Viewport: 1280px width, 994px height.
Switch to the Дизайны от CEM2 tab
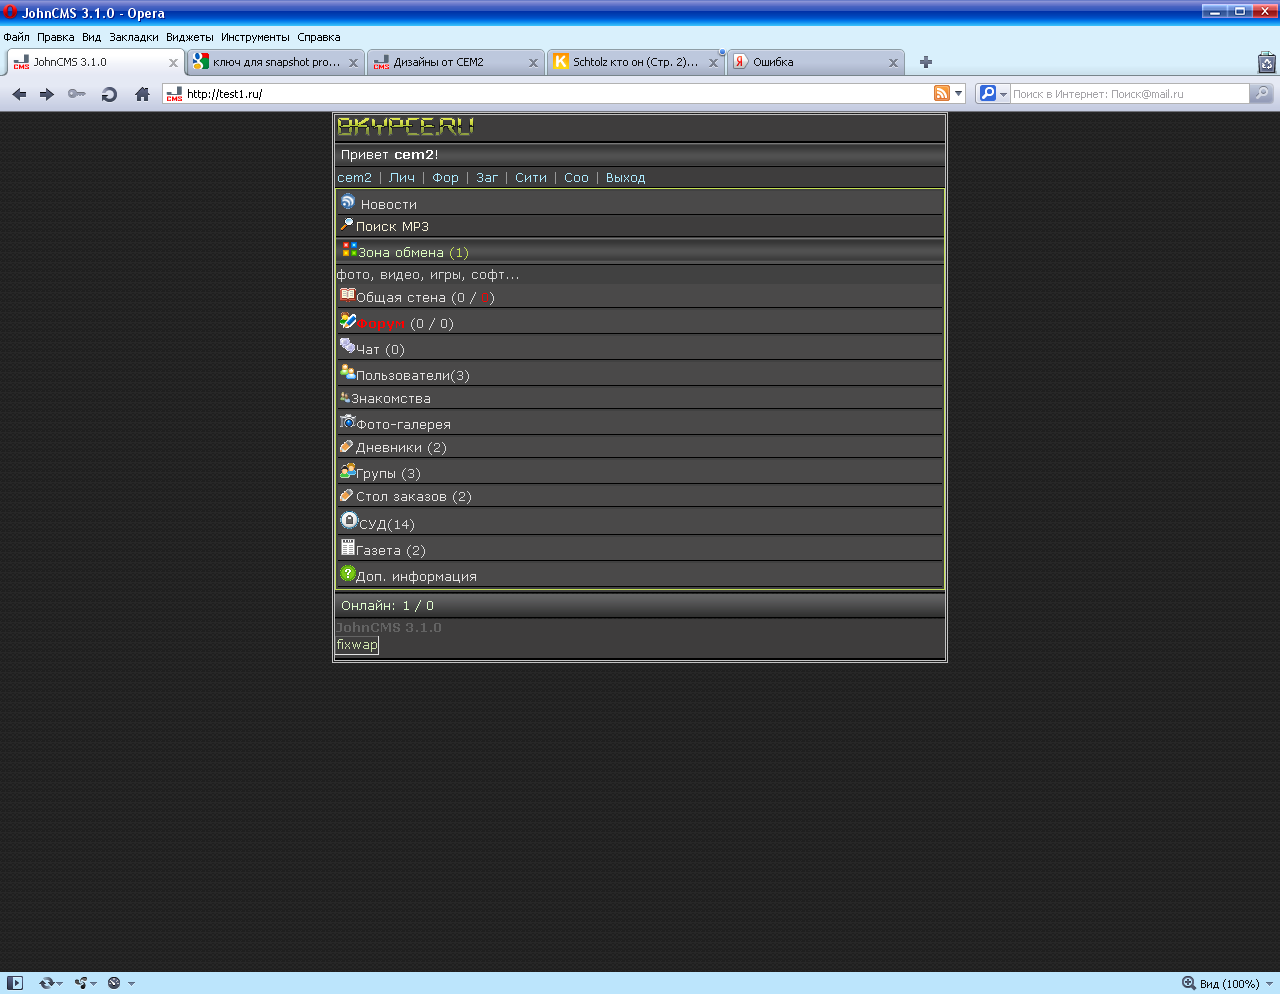tap(446, 62)
